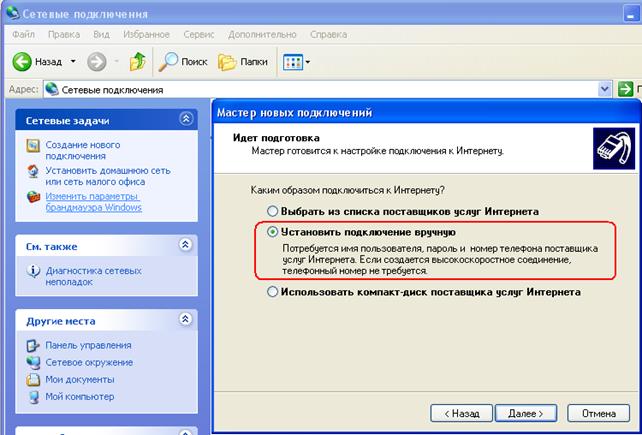
Task: Click the info icon beside Диагностика
Action: click(x=33, y=272)
